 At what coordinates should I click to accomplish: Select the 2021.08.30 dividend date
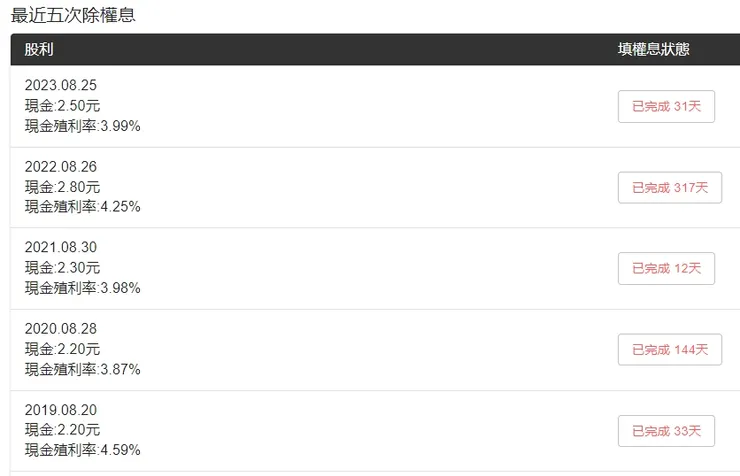coord(61,248)
